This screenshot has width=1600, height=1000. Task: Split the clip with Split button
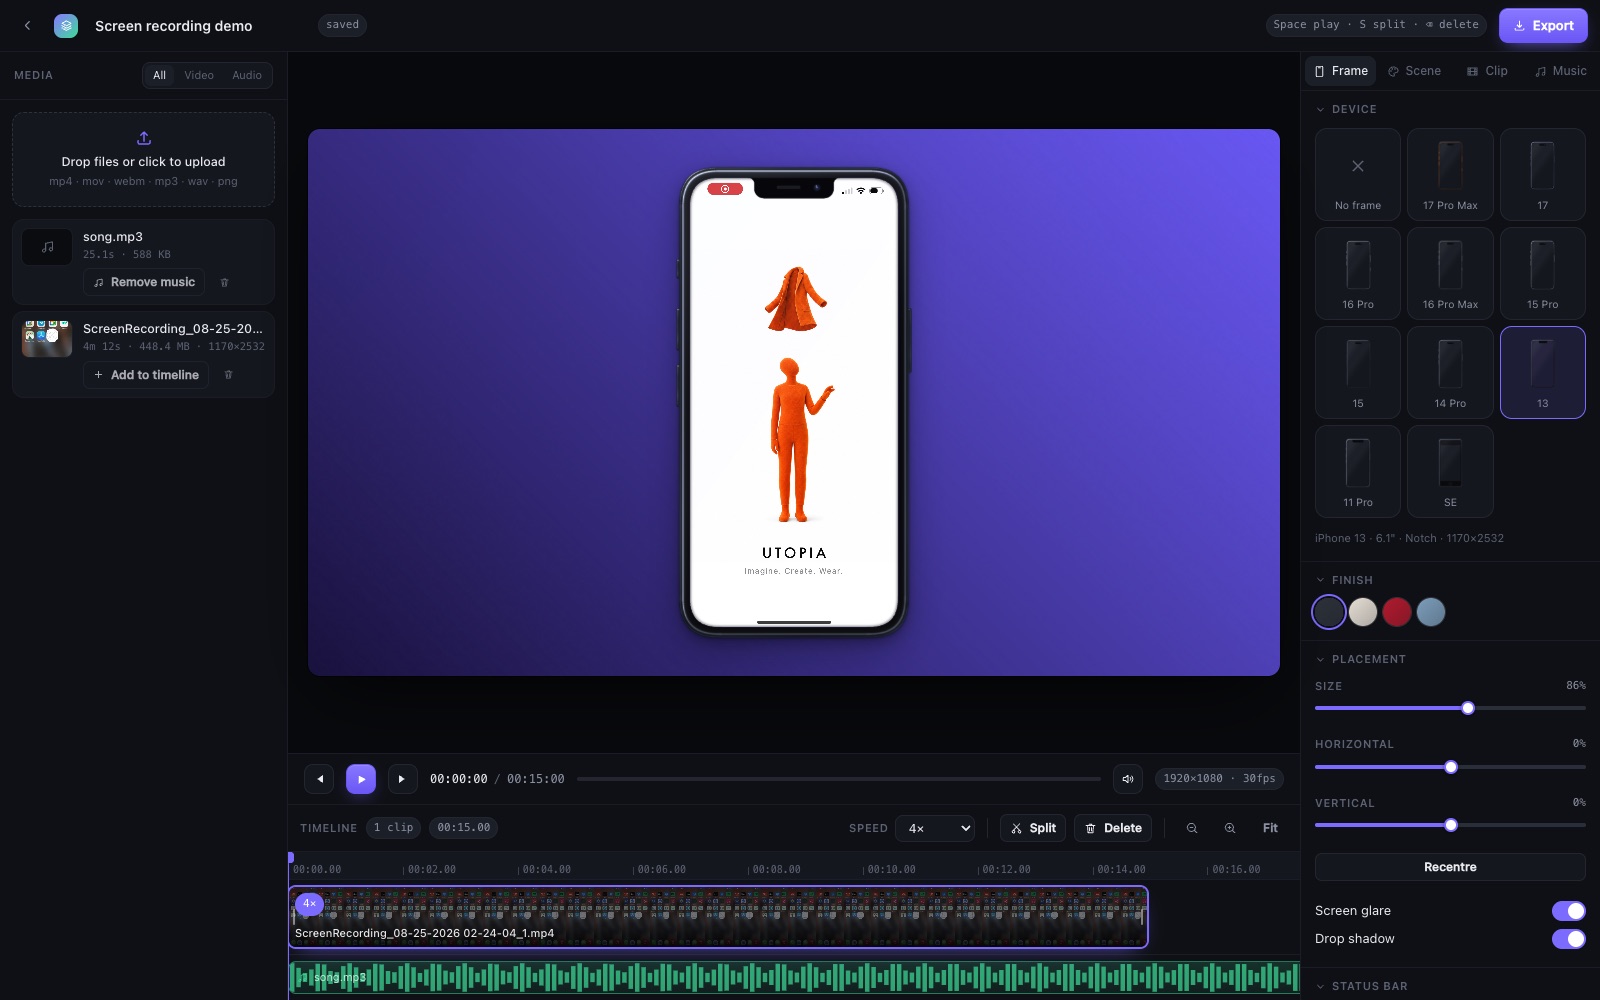coord(1033,828)
